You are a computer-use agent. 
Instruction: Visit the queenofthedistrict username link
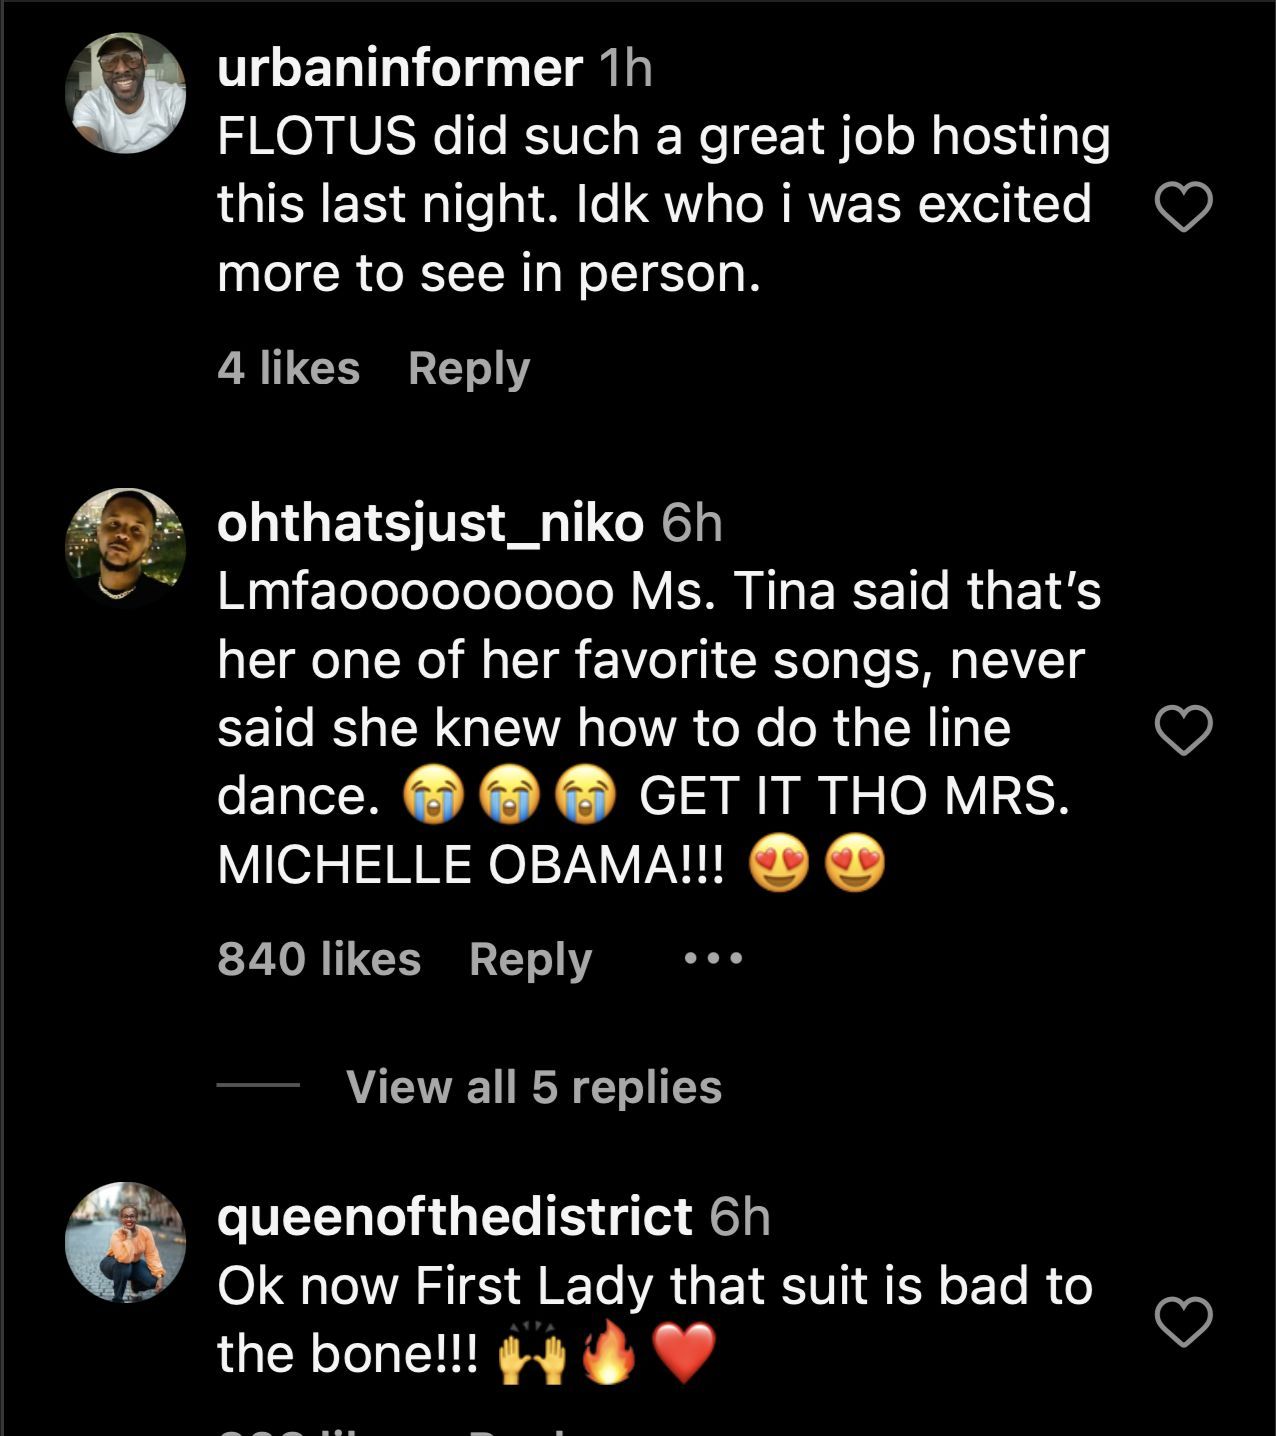pos(454,1217)
